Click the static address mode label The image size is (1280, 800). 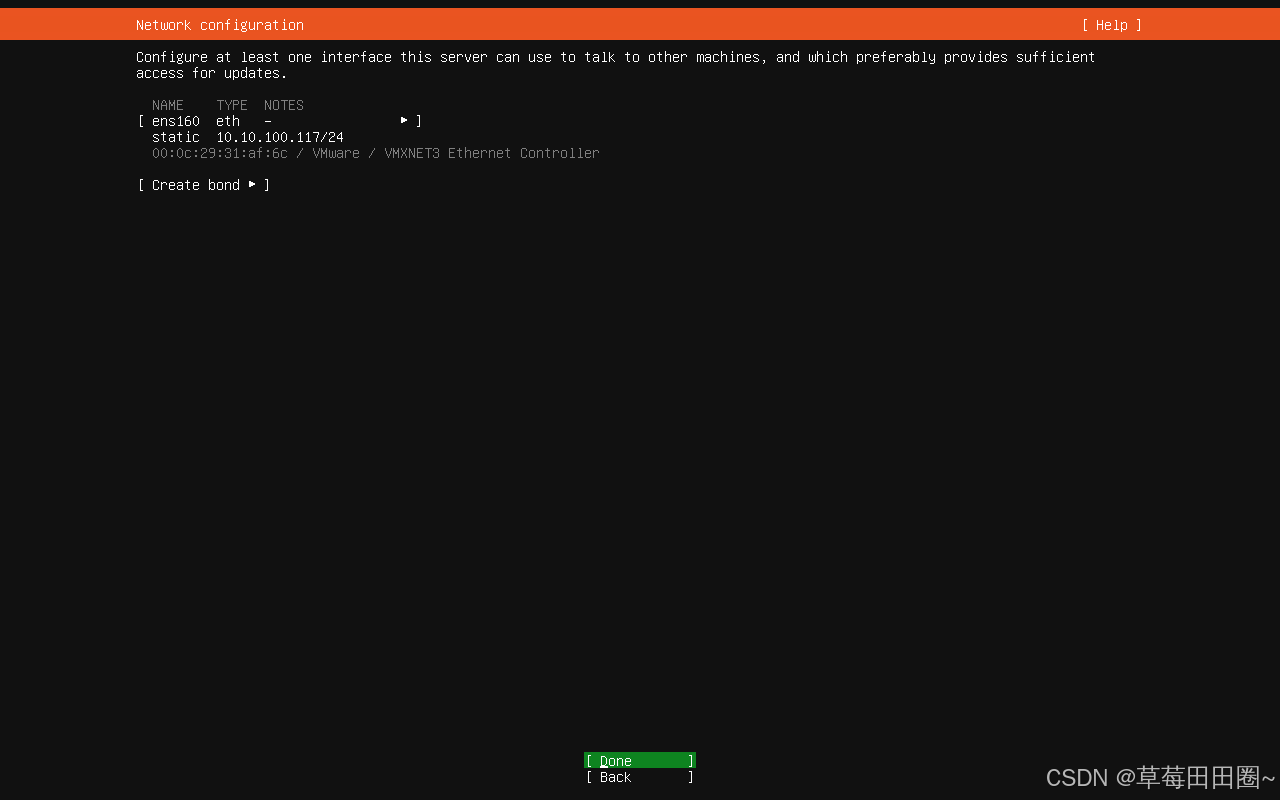point(175,137)
